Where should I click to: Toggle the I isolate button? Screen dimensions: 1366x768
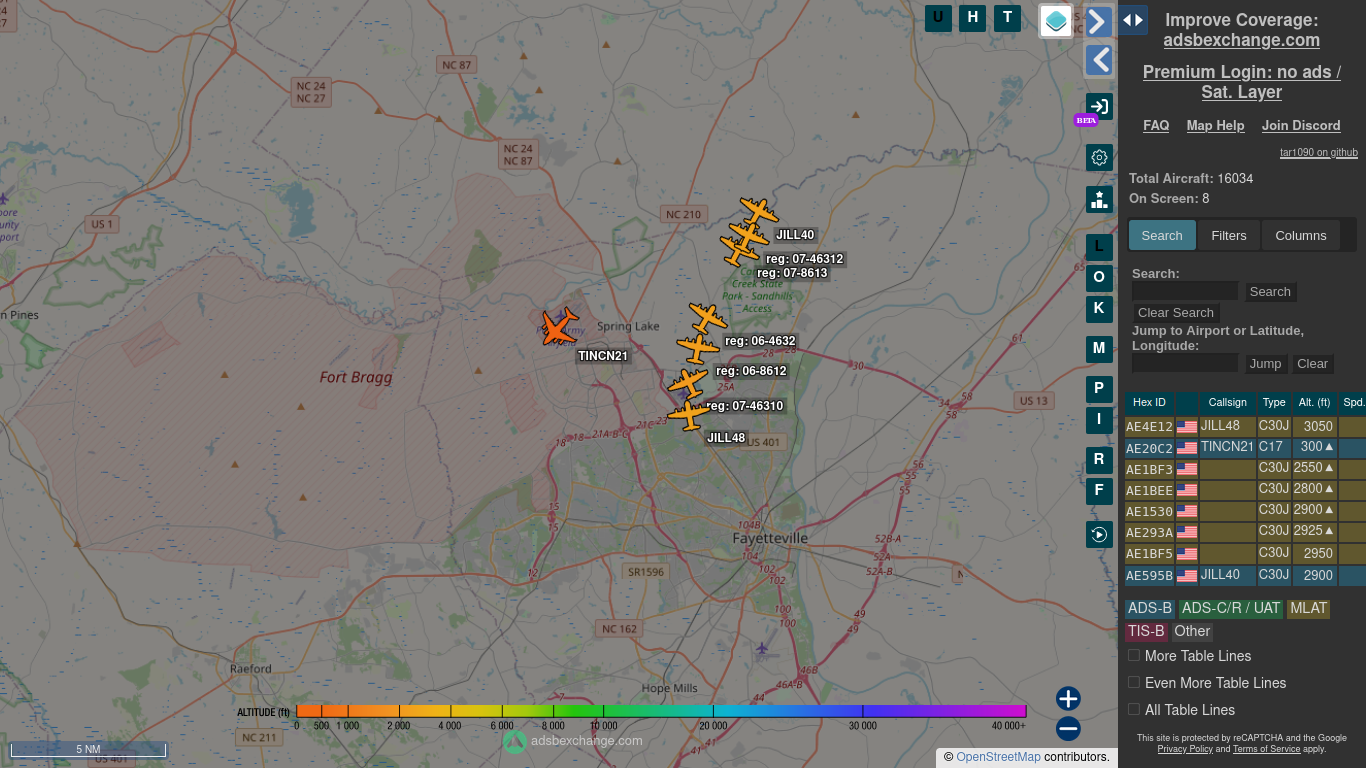[1099, 420]
